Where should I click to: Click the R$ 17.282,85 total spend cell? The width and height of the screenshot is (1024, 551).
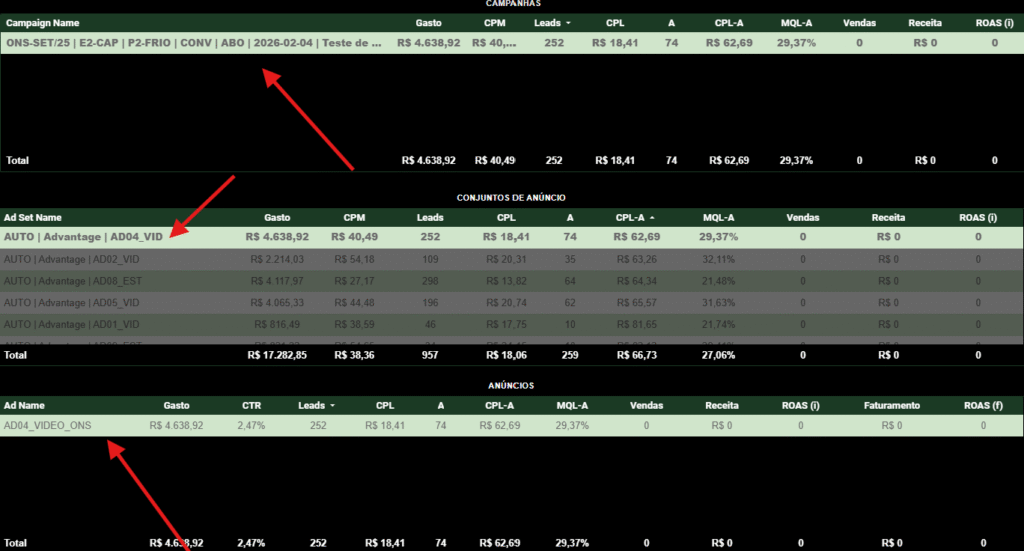[x=277, y=354]
